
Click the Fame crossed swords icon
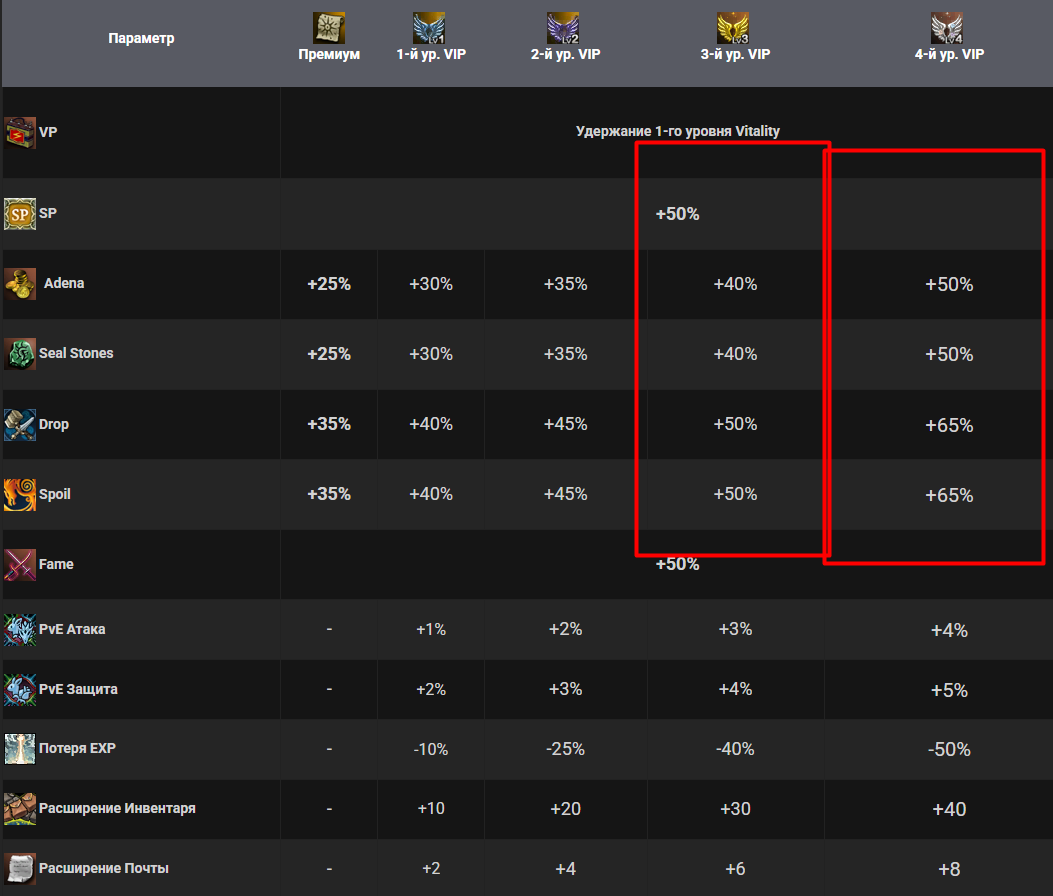20,565
